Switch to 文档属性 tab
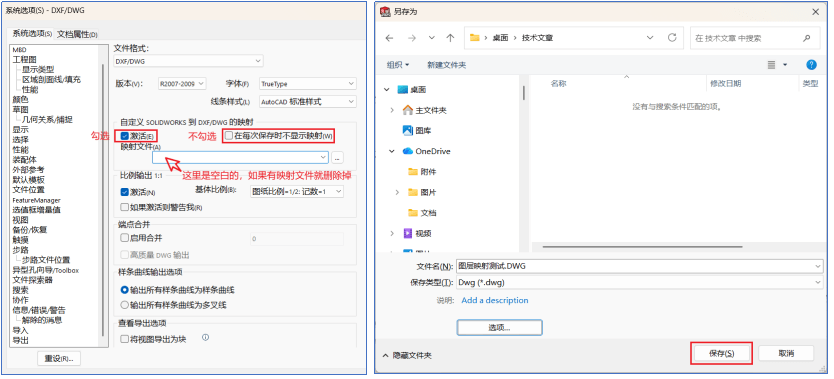This screenshot has height=379, width=834. click(x=78, y=34)
